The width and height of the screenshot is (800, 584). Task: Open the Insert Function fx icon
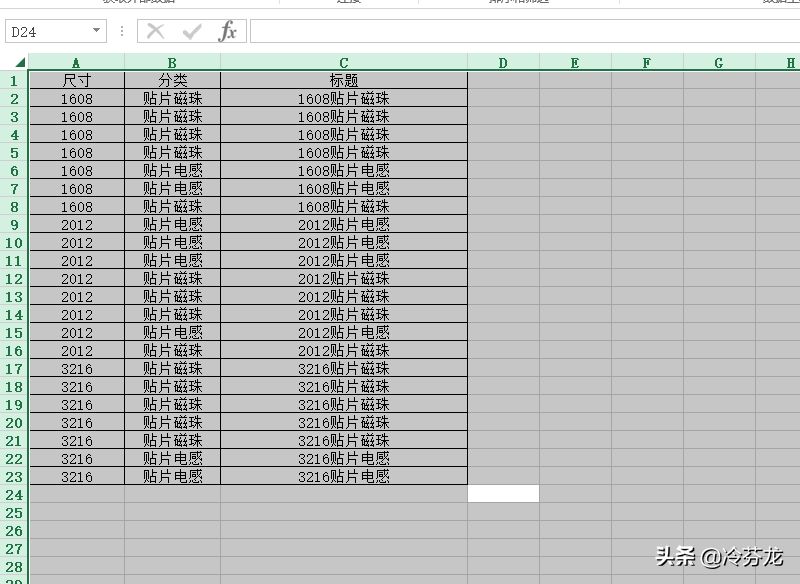227,32
